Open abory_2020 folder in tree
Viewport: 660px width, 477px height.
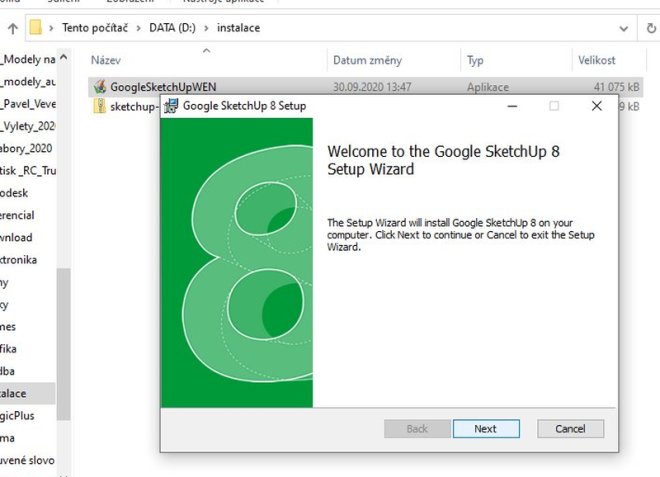tap(26, 149)
